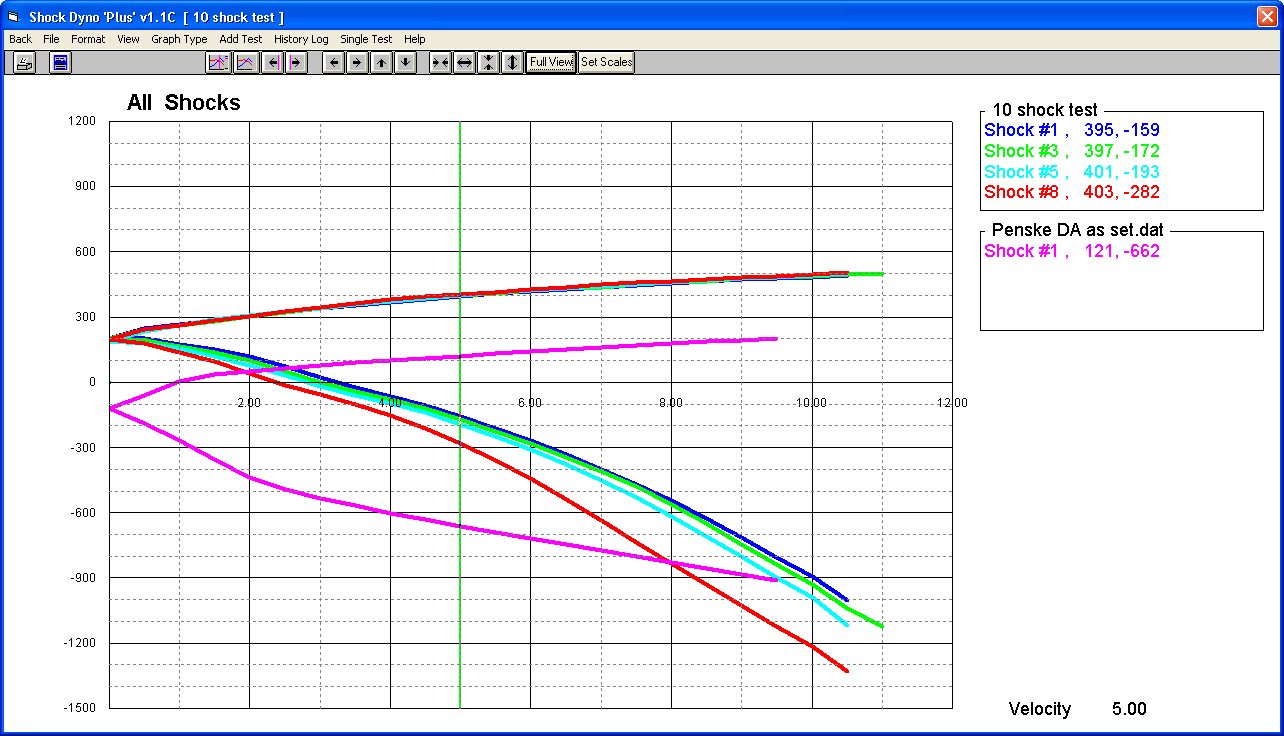Screen dimensions: 1284x736
Task: Select Shock #8 in the legend
Action: pos(1072,192)
